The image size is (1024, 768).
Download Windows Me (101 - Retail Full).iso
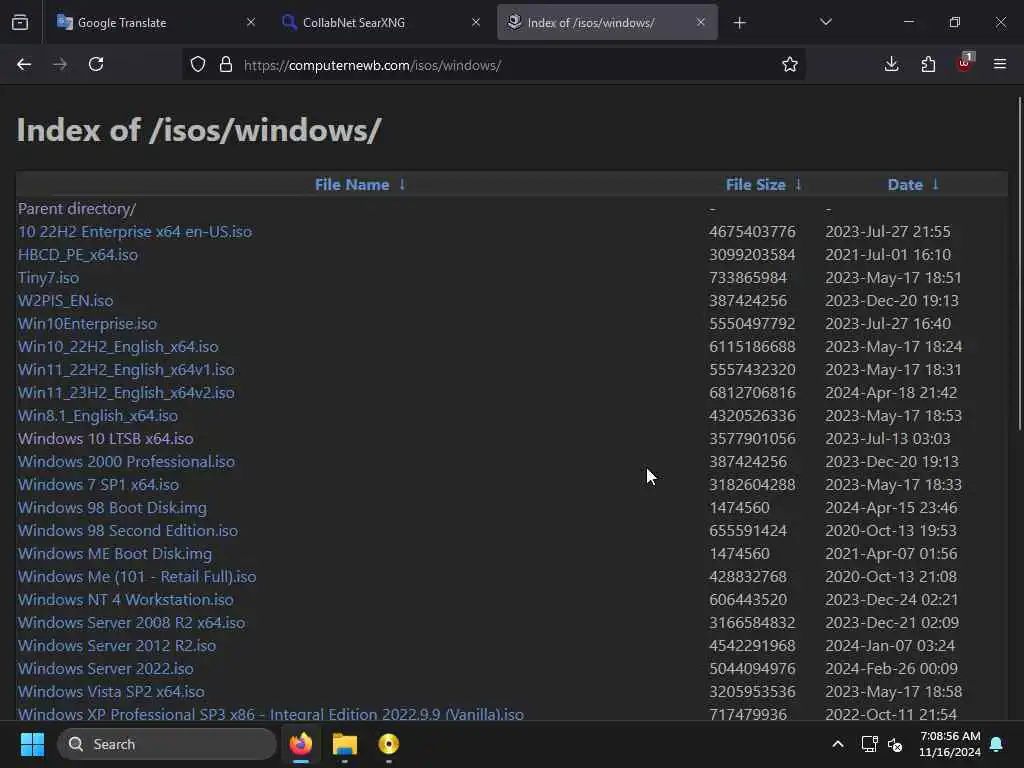click(137, 577)
